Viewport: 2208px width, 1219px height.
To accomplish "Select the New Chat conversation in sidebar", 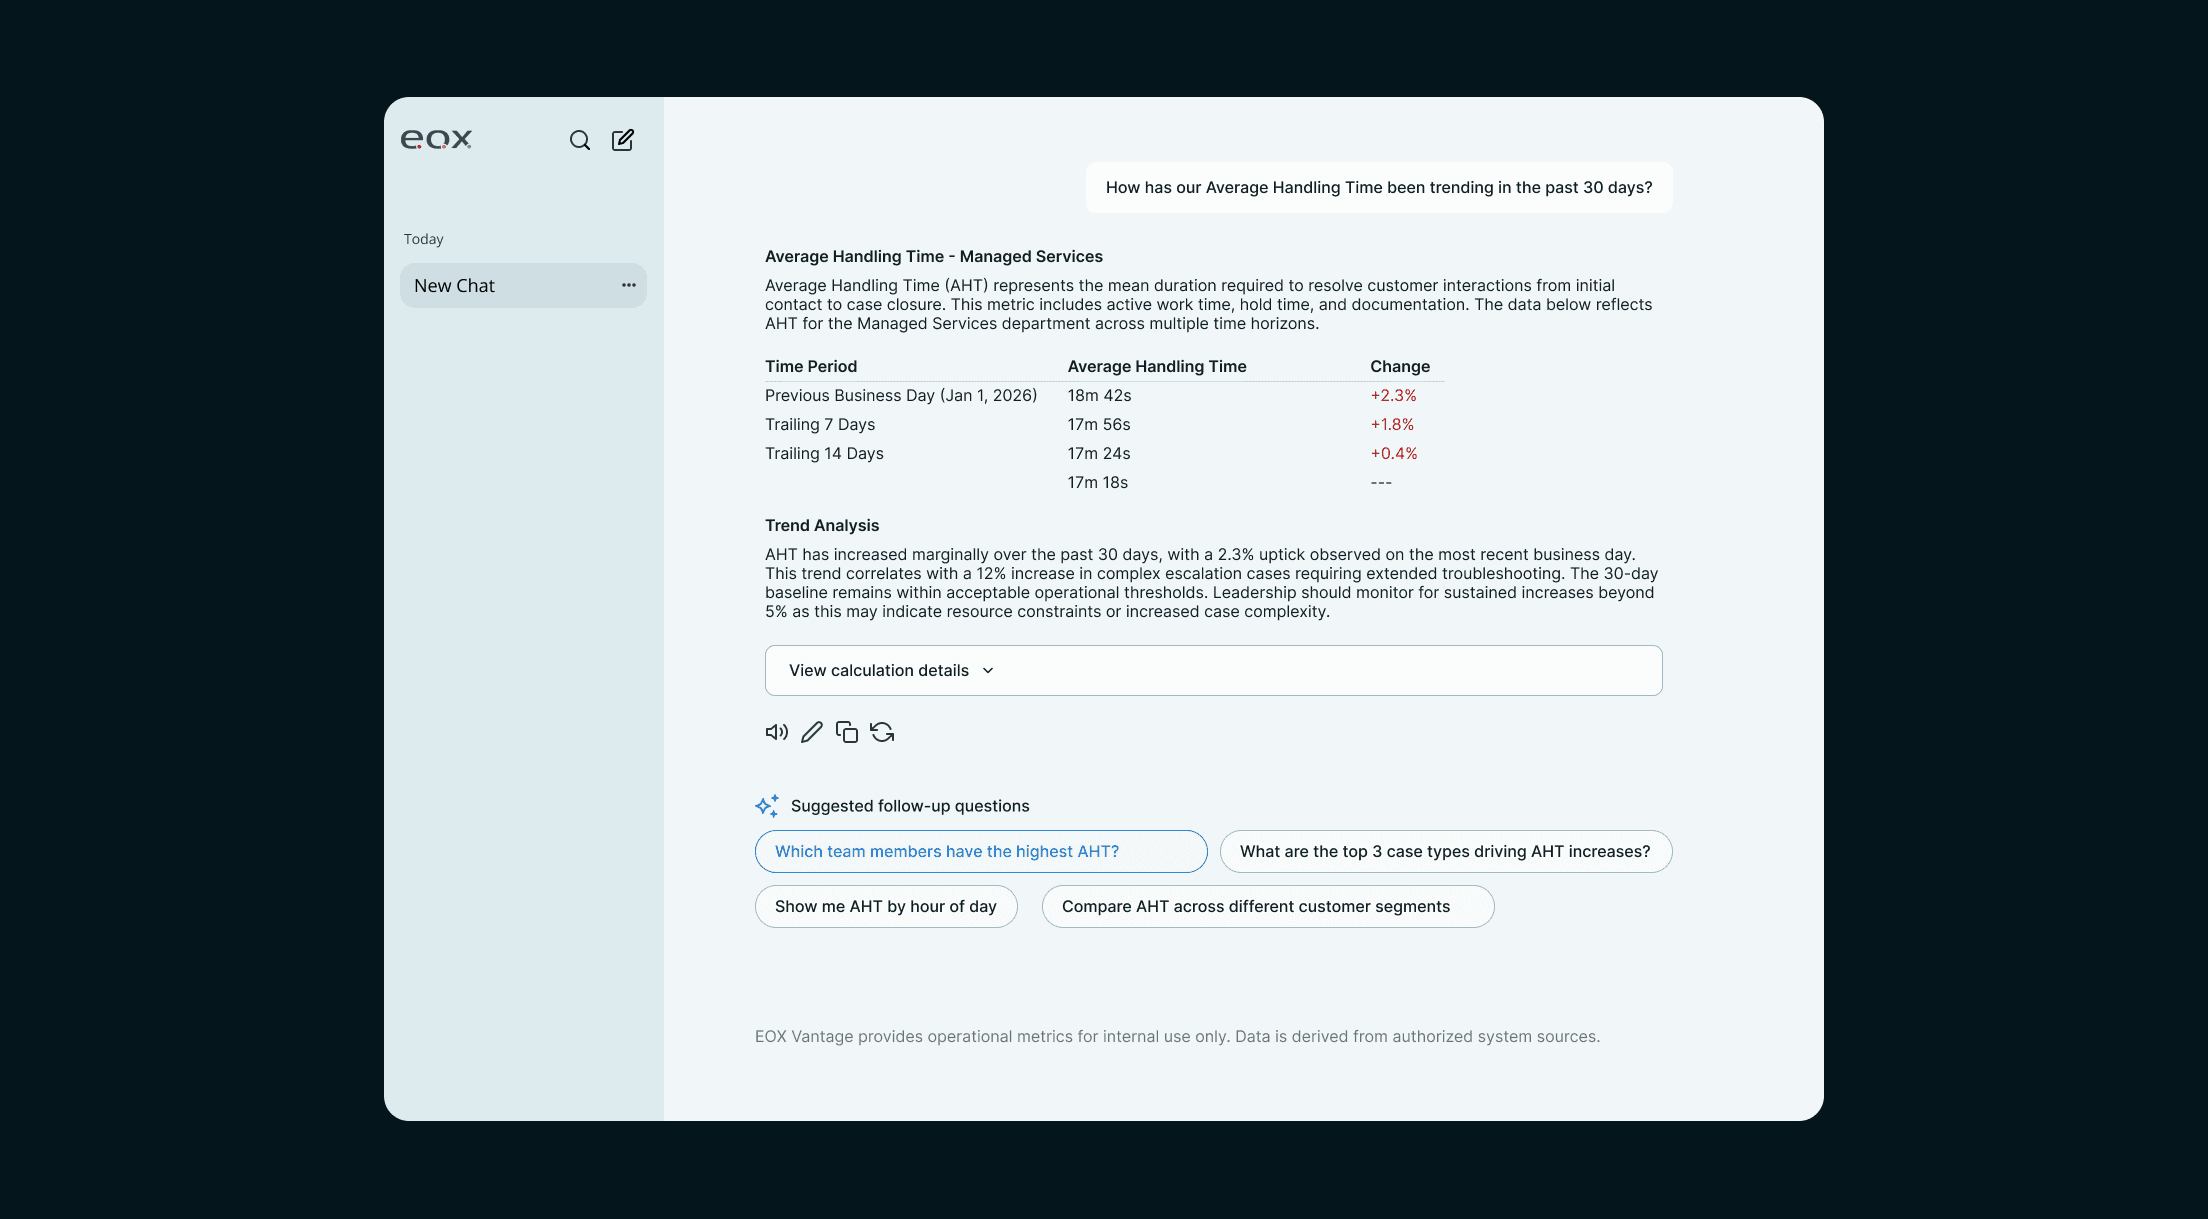I will (500, 286).
